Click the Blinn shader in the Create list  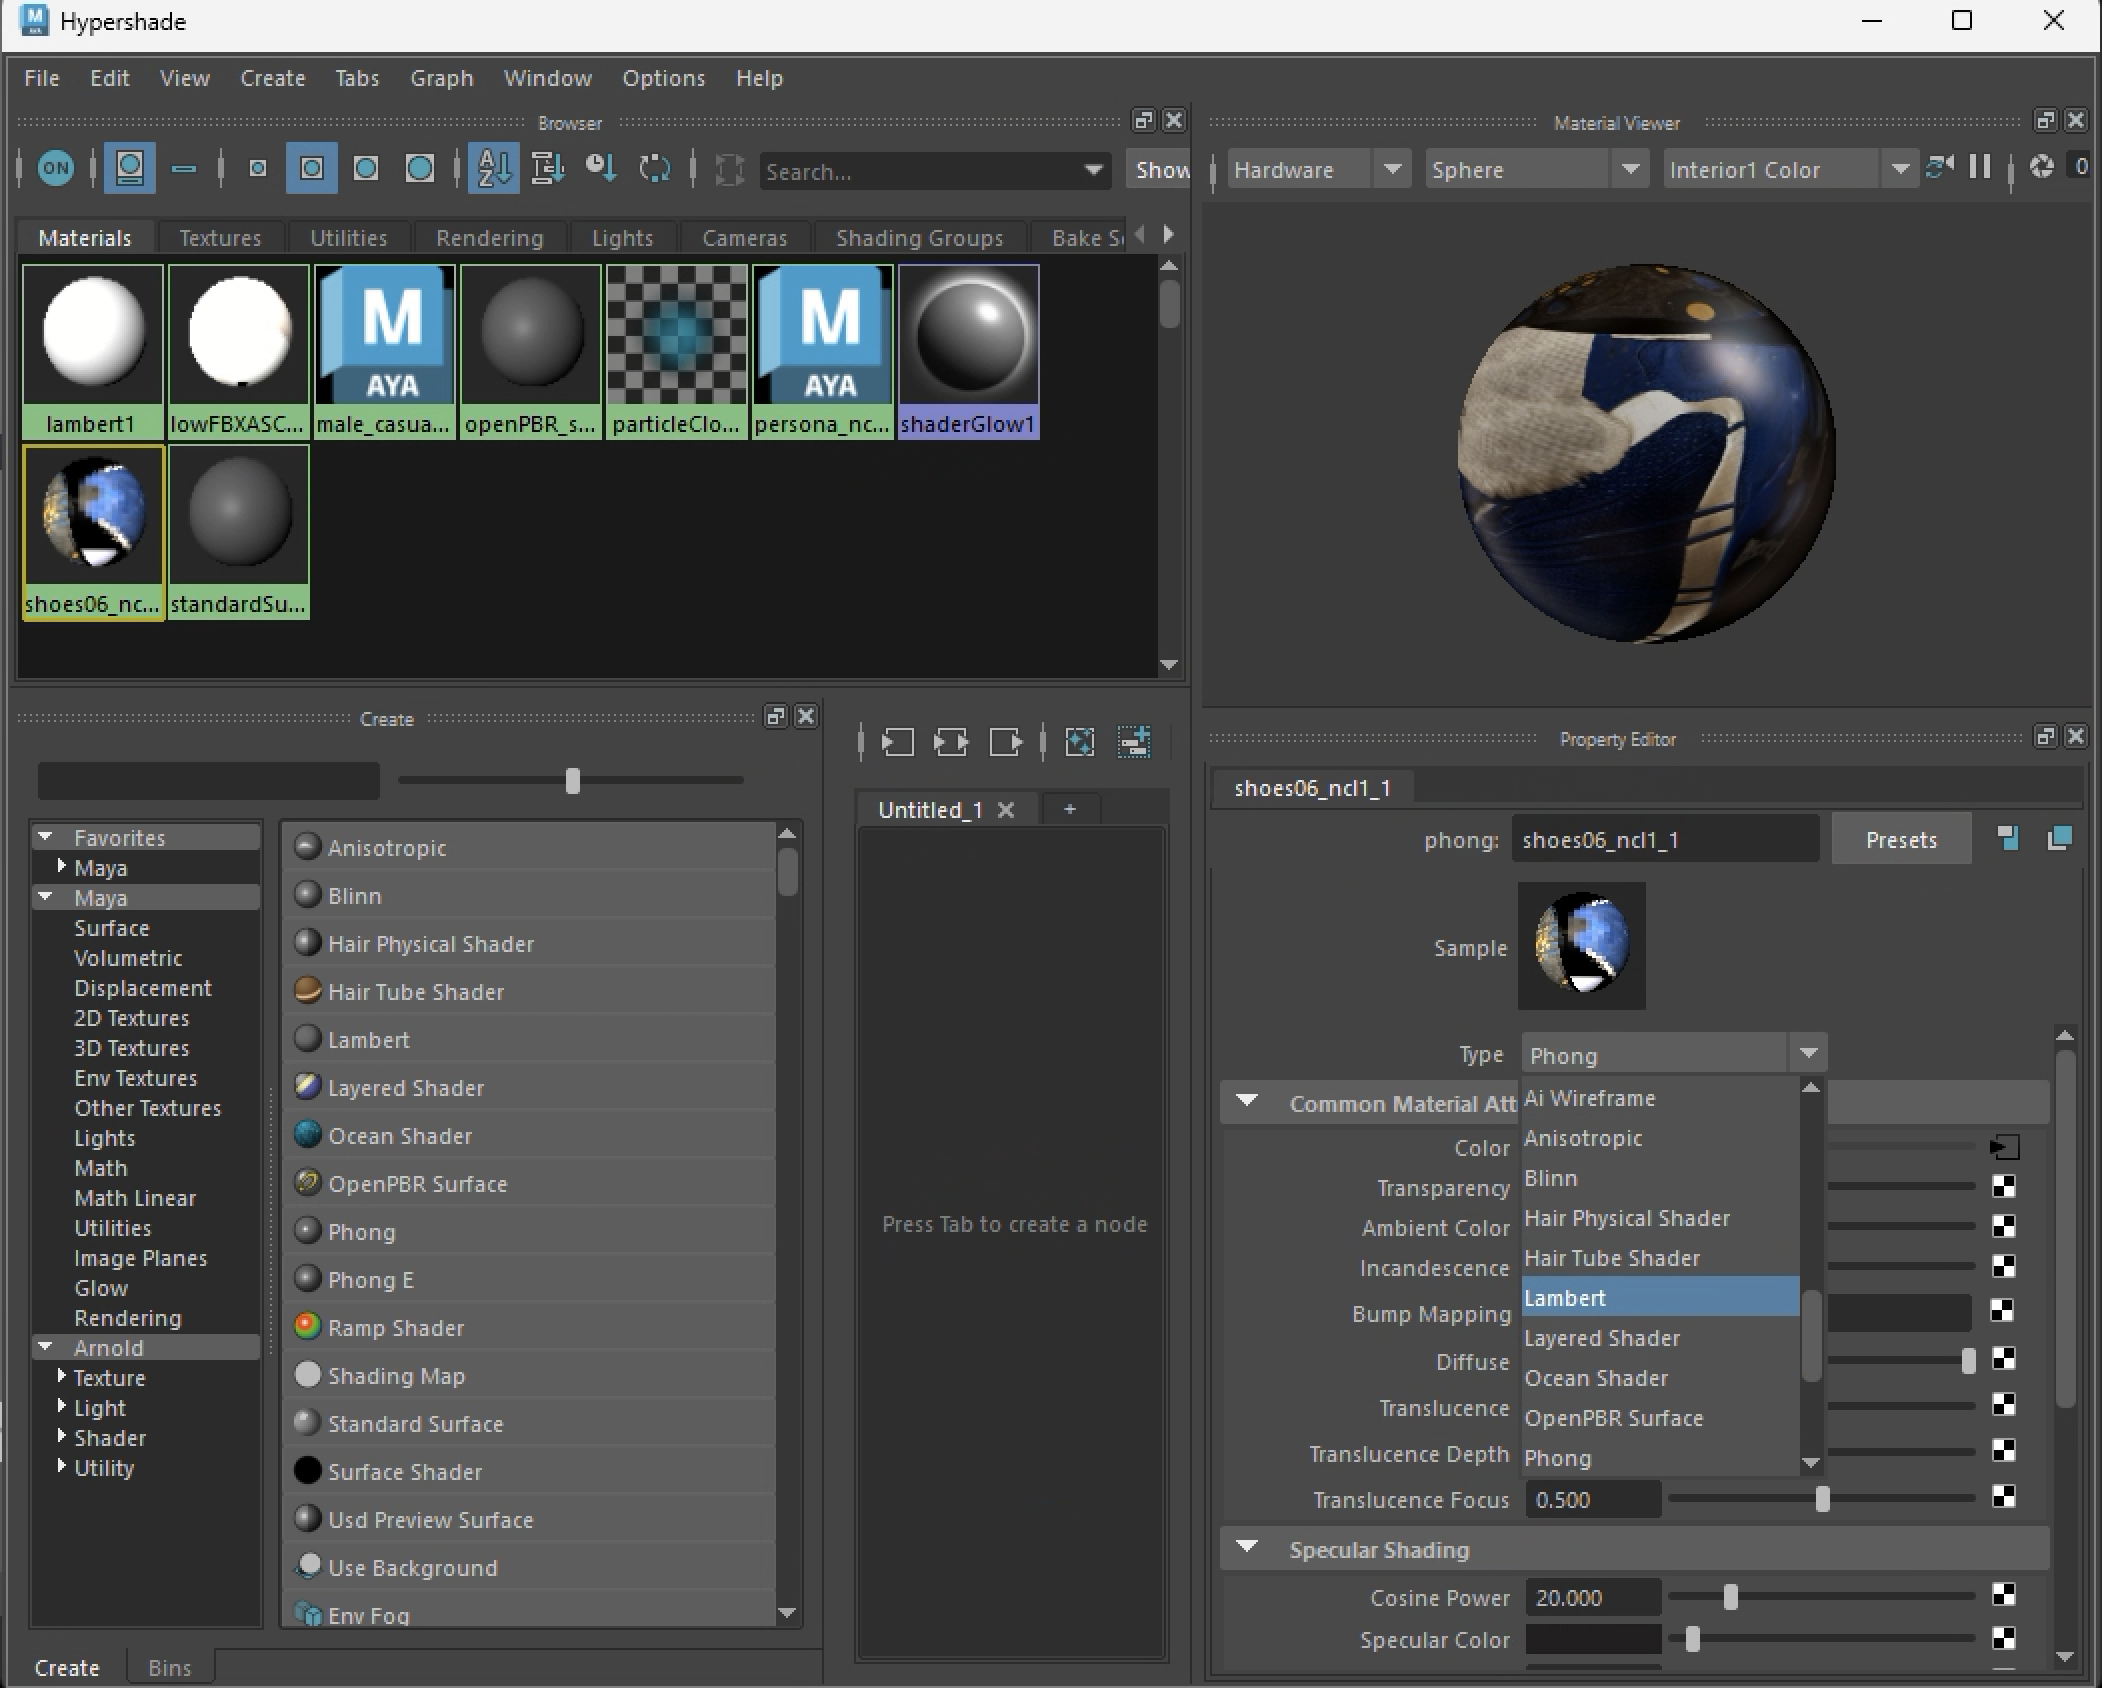click(355, 896)
